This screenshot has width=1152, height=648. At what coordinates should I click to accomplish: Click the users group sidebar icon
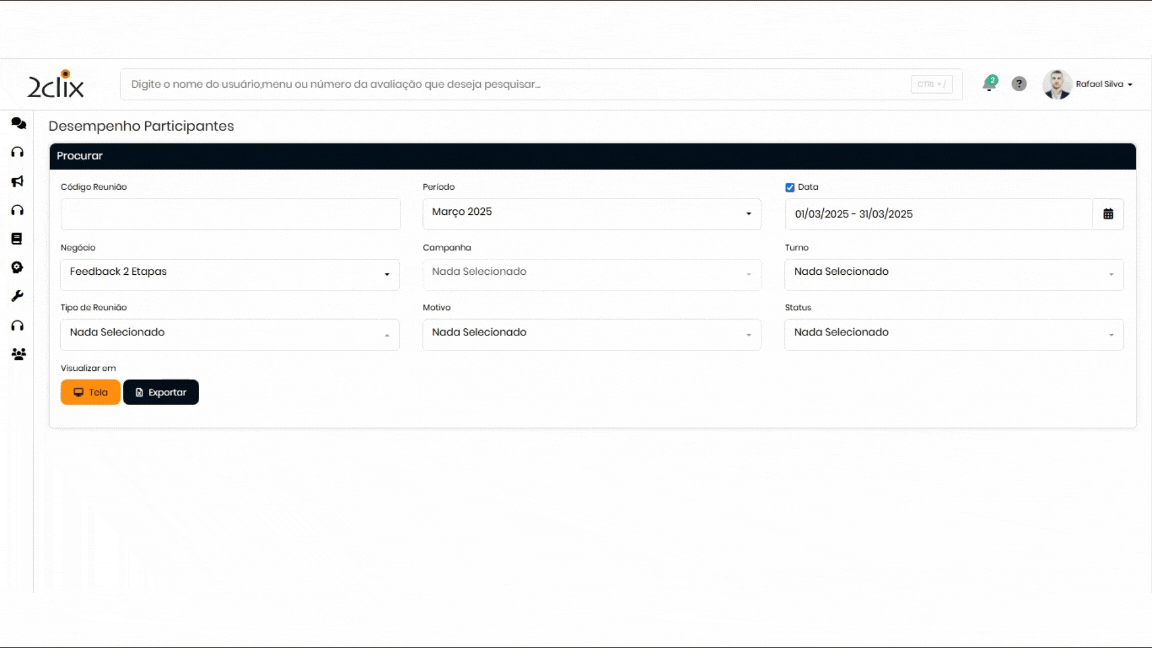click(x=18, y=354)
